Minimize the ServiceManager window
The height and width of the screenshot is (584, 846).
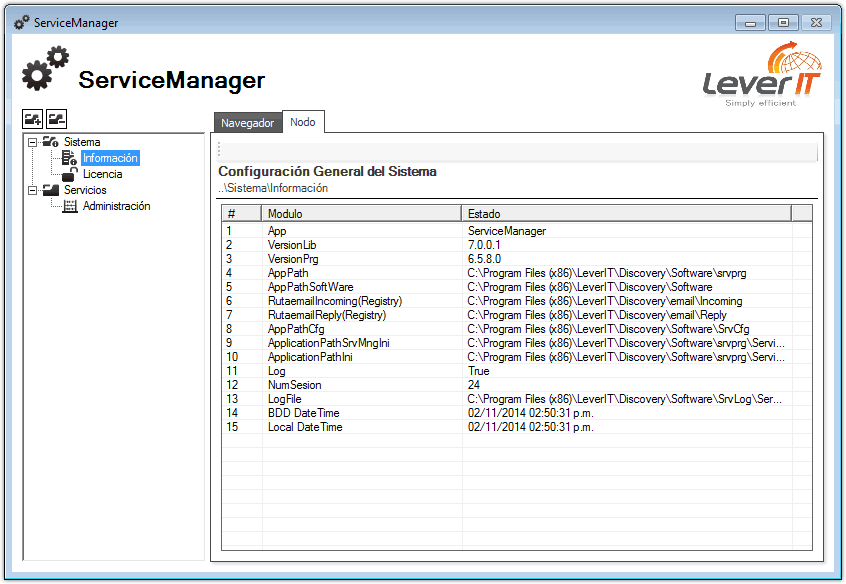coord(750,23)
